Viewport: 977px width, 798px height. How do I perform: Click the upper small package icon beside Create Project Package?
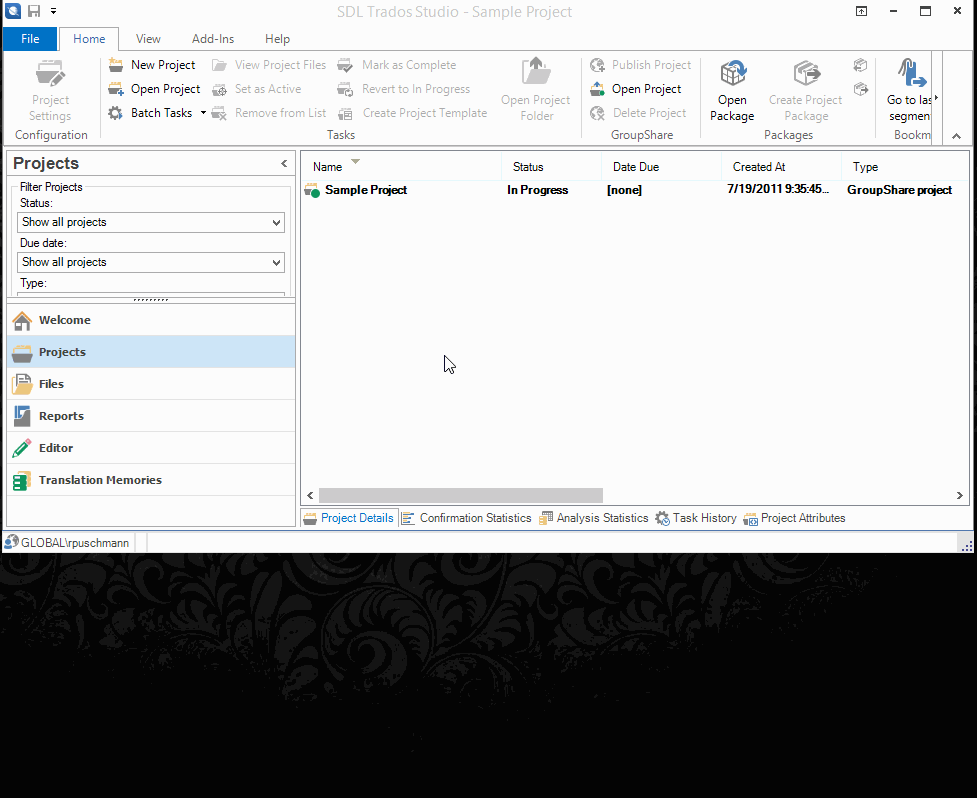pyautogui.click(x=860, y=65)
